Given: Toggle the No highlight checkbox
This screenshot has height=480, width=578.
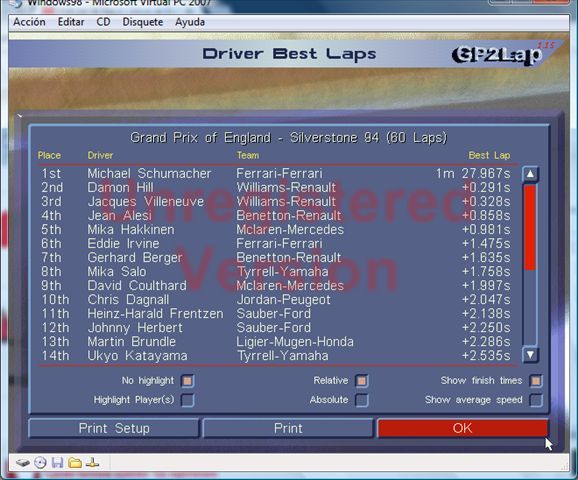Looking at the screenshot, I should click(x=188, y=381).
